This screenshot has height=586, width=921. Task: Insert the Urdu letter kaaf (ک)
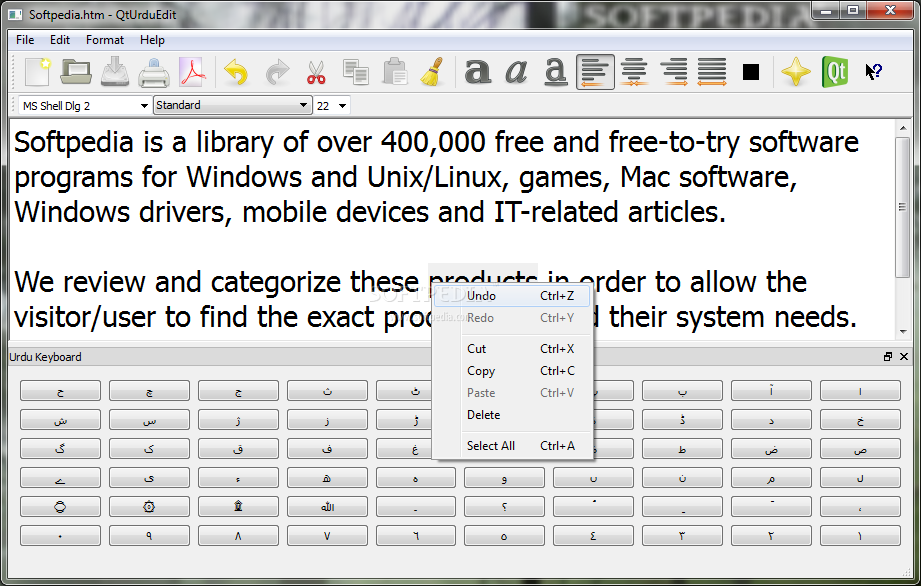click(x=149, y=449)
